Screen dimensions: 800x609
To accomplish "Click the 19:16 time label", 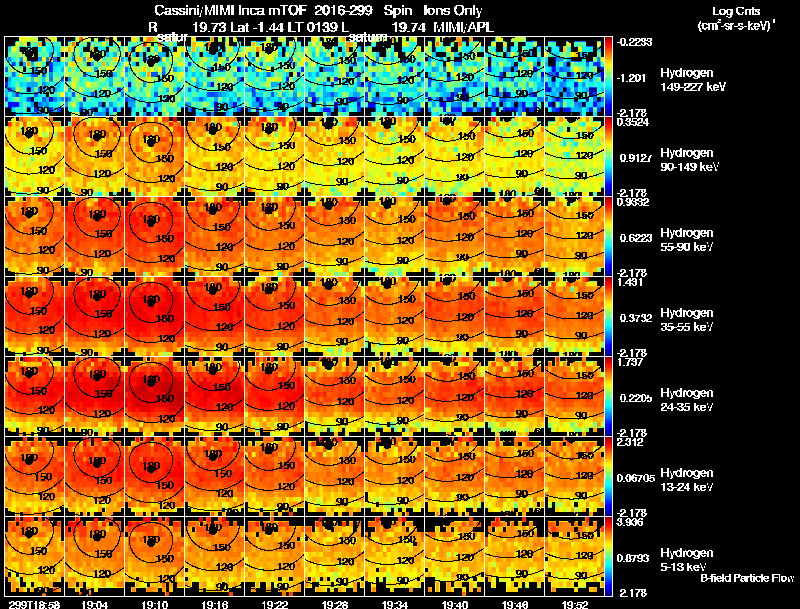I will pyautogui.click(x=215, y=604).
